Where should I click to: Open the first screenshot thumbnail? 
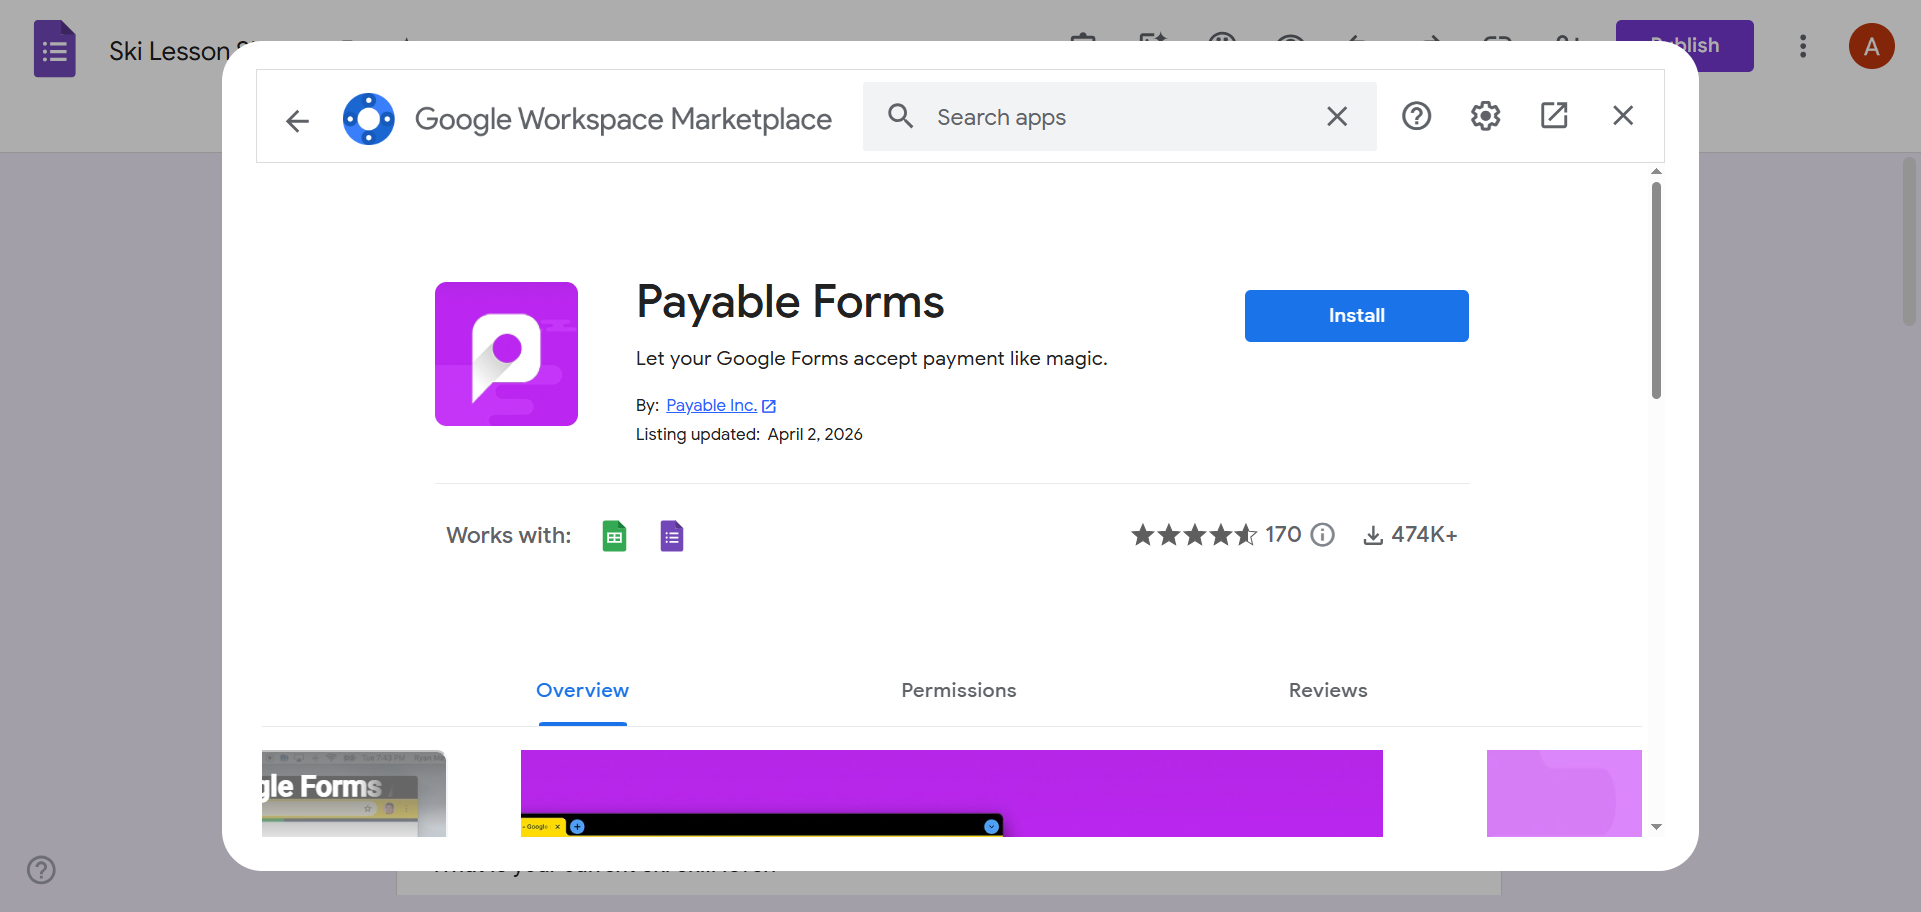click(353, 793)
